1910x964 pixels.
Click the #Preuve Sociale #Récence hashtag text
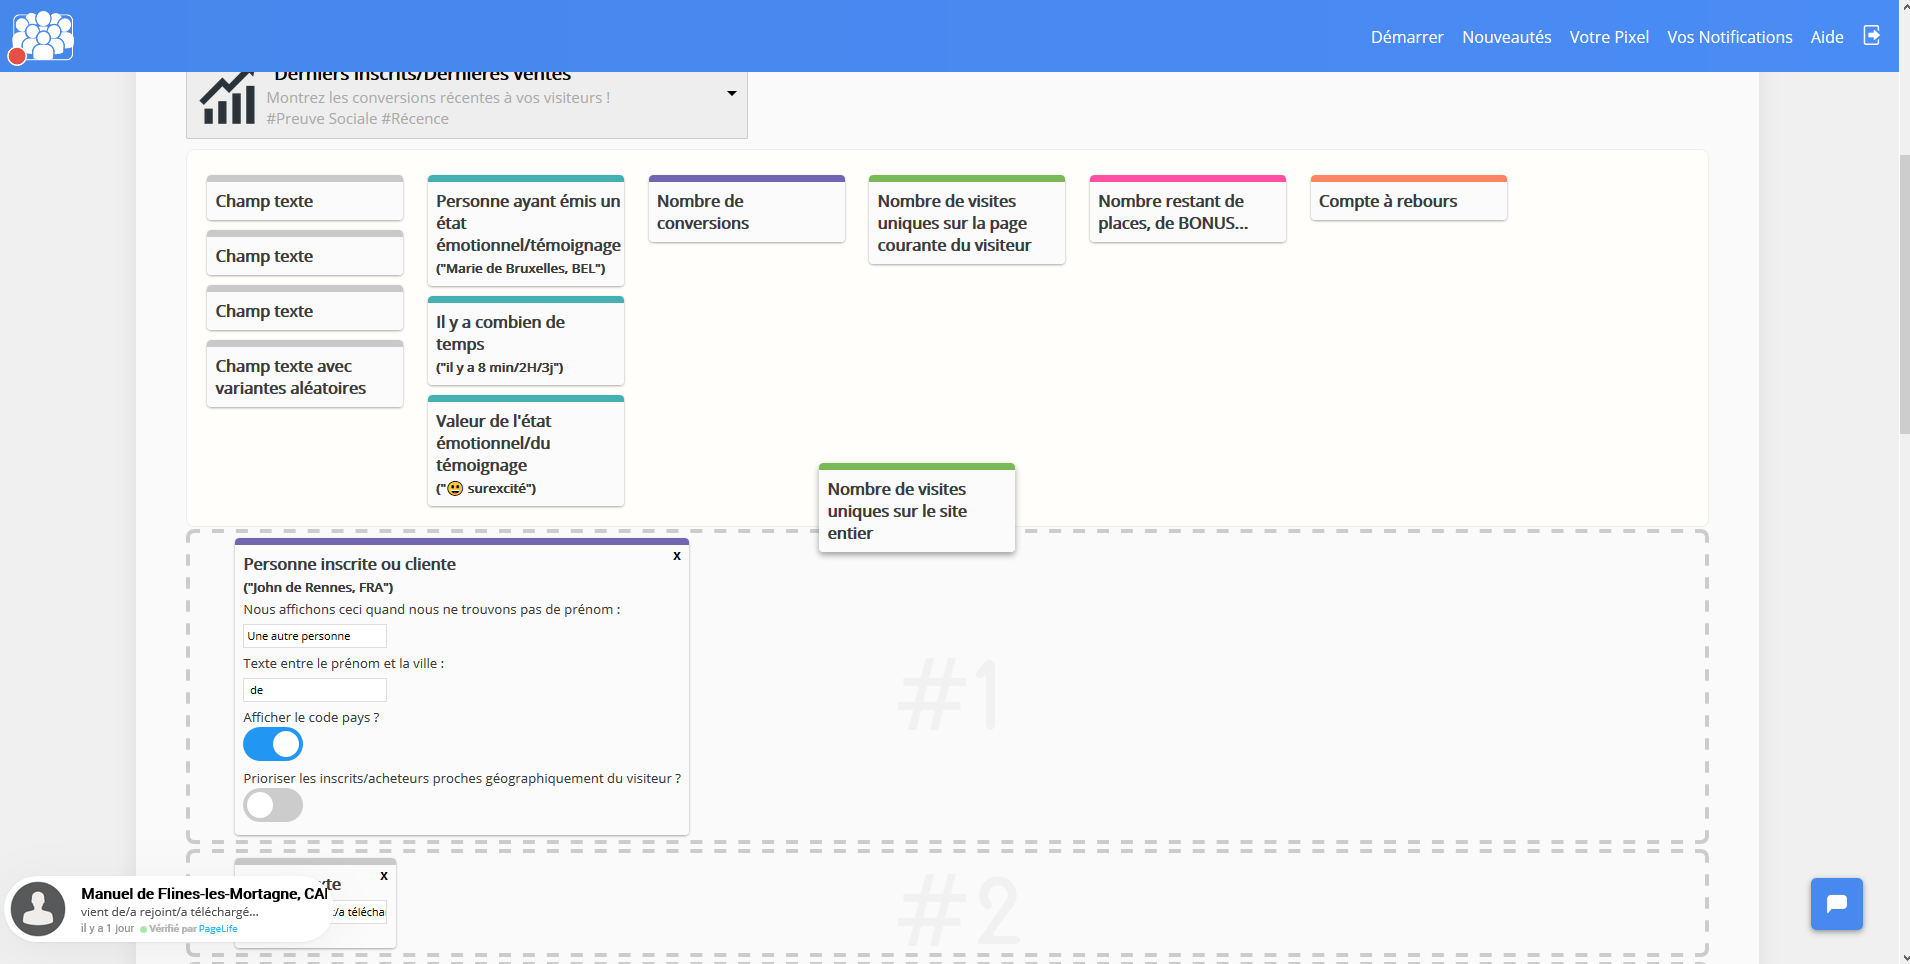point(357,119)
